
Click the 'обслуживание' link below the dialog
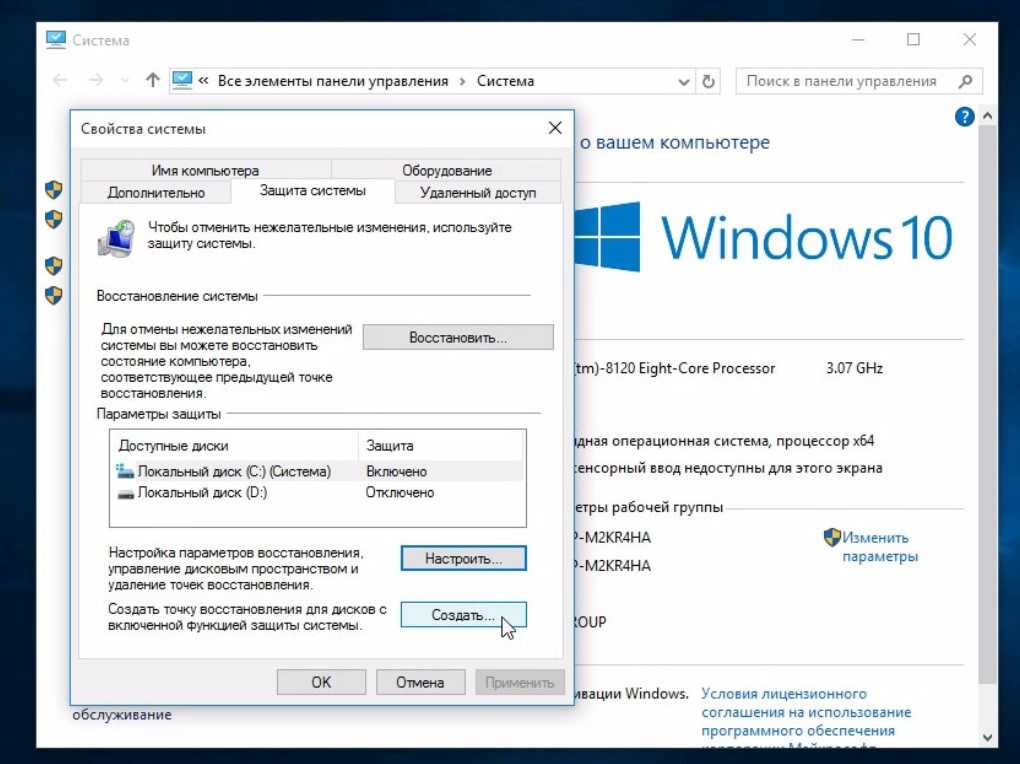122,715
